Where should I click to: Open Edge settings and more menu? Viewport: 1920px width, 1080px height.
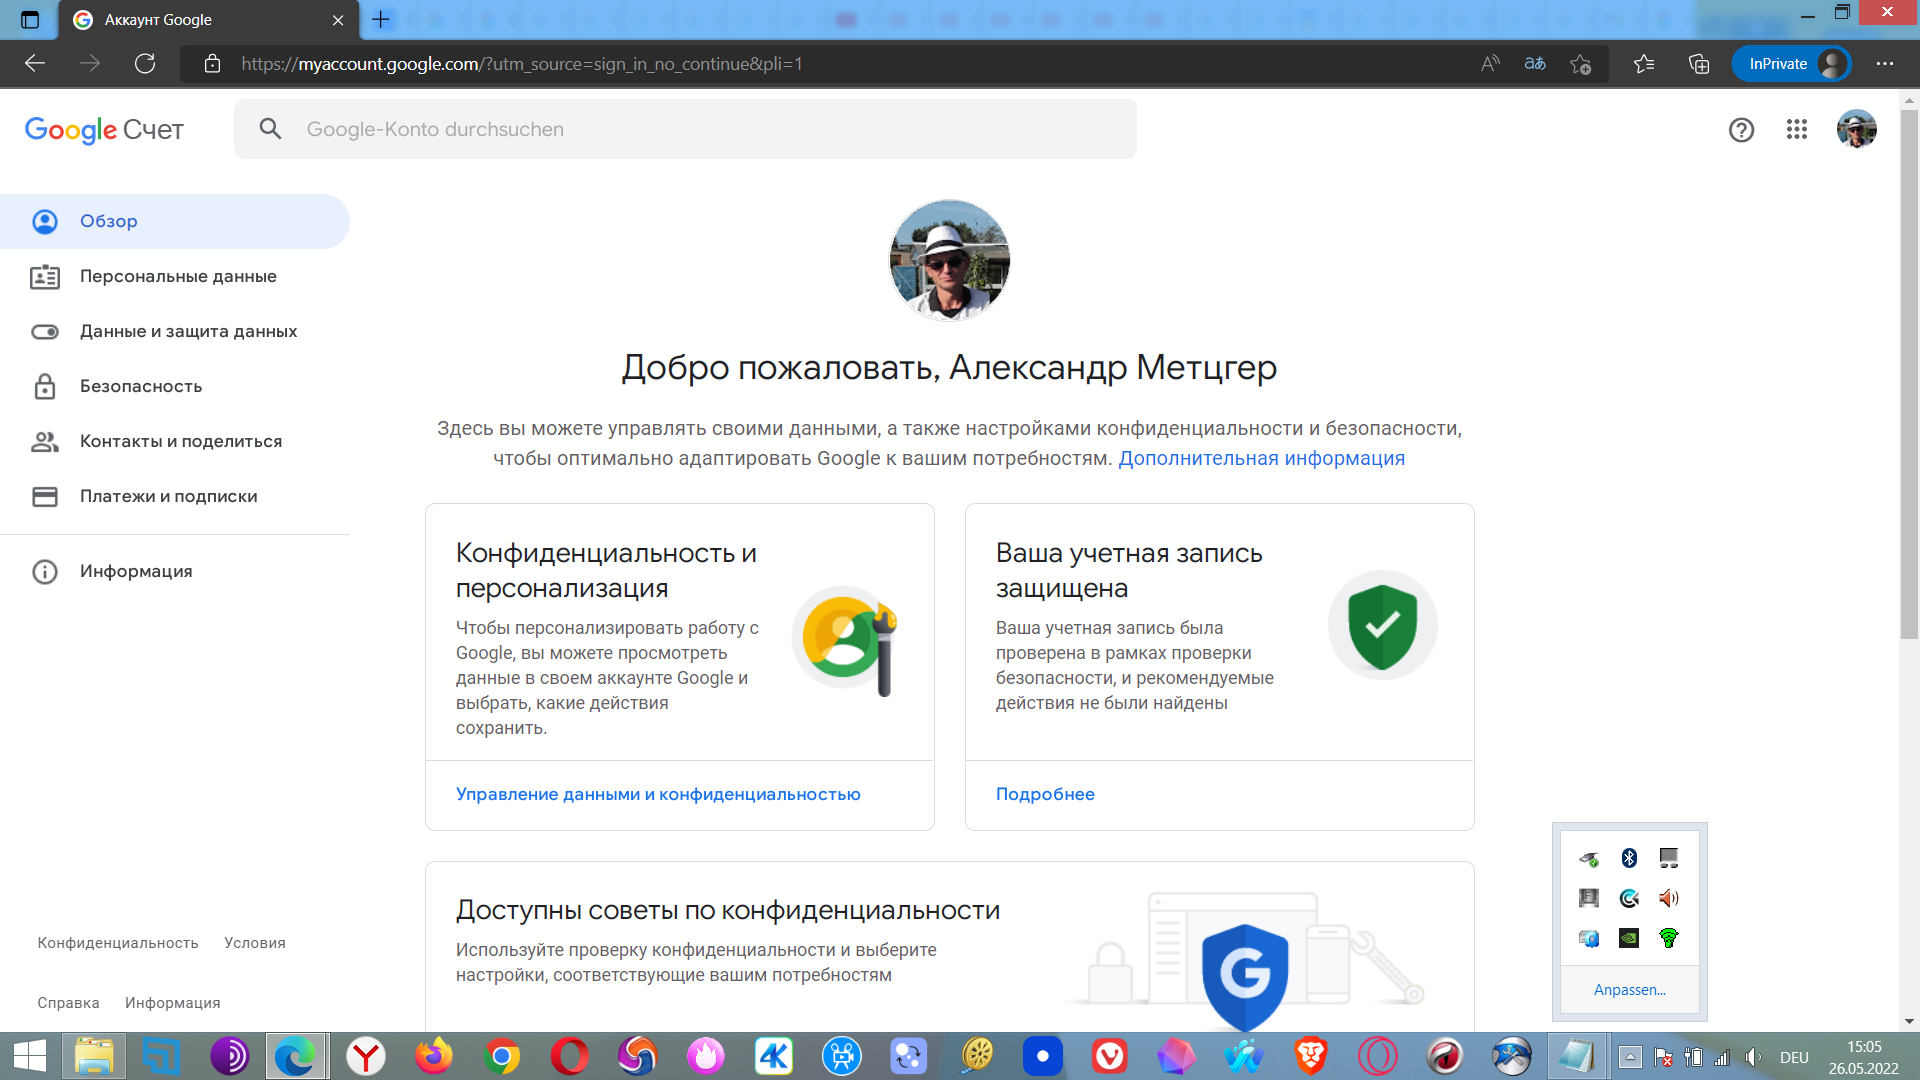click(1885, 64)
